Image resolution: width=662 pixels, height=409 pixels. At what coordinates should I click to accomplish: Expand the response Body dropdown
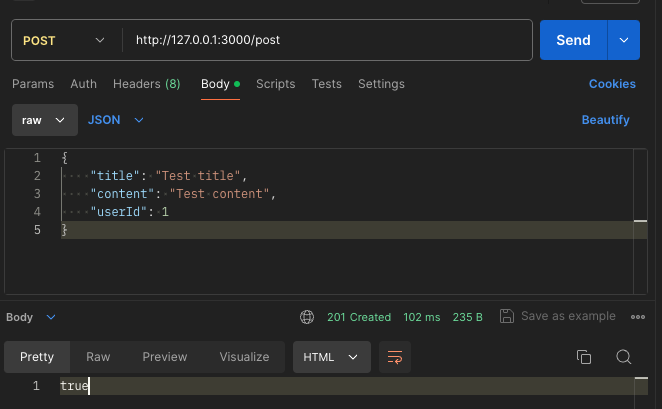click(x=31, y=317)
